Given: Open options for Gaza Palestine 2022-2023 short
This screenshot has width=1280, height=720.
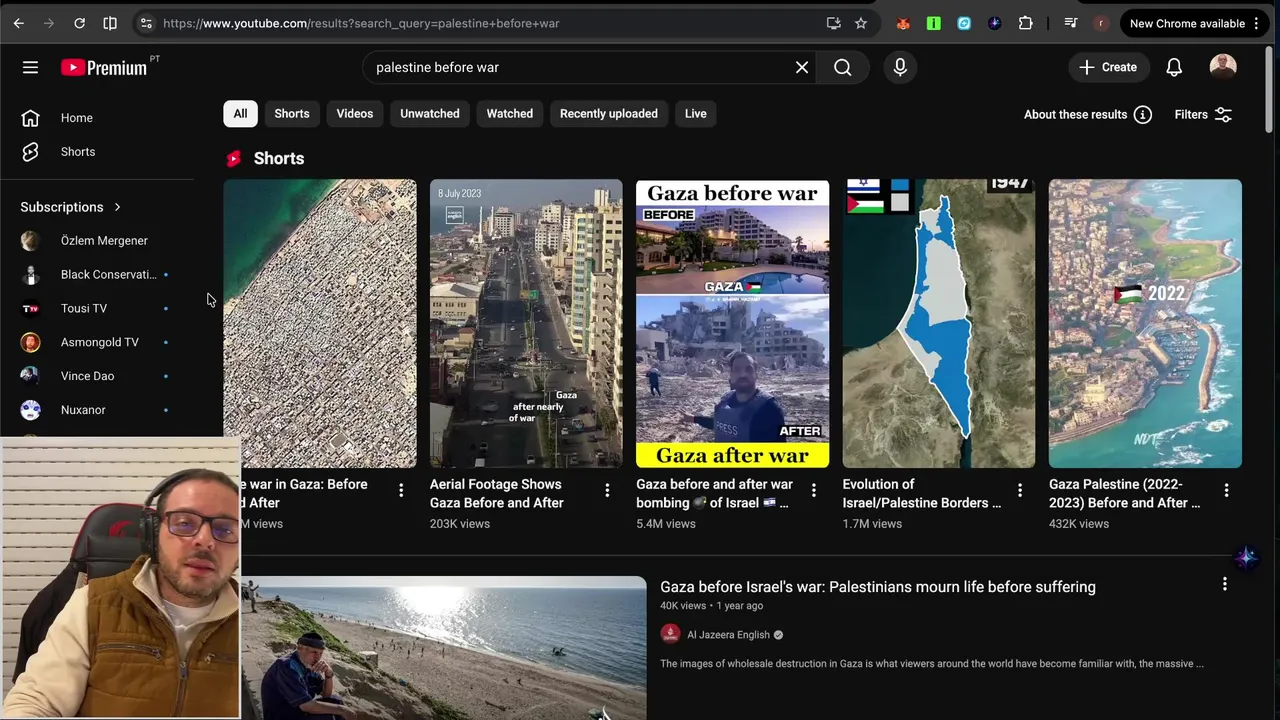Looking at the screenshot, I should click(x=1227, y=490).
